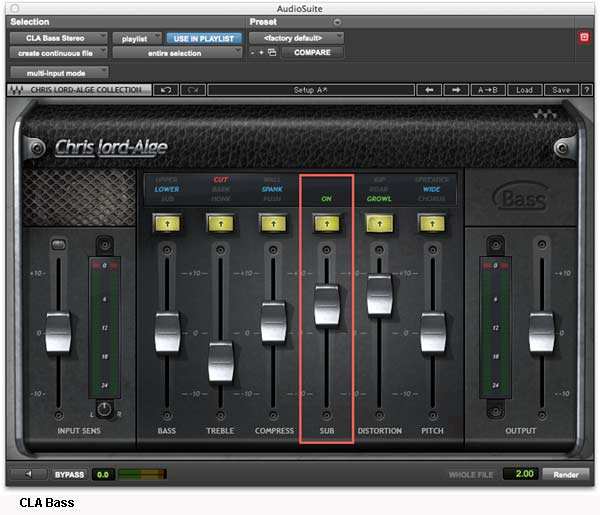Click the Render button
The width and height of the screenshot is (600, 515).
[566, 474]
